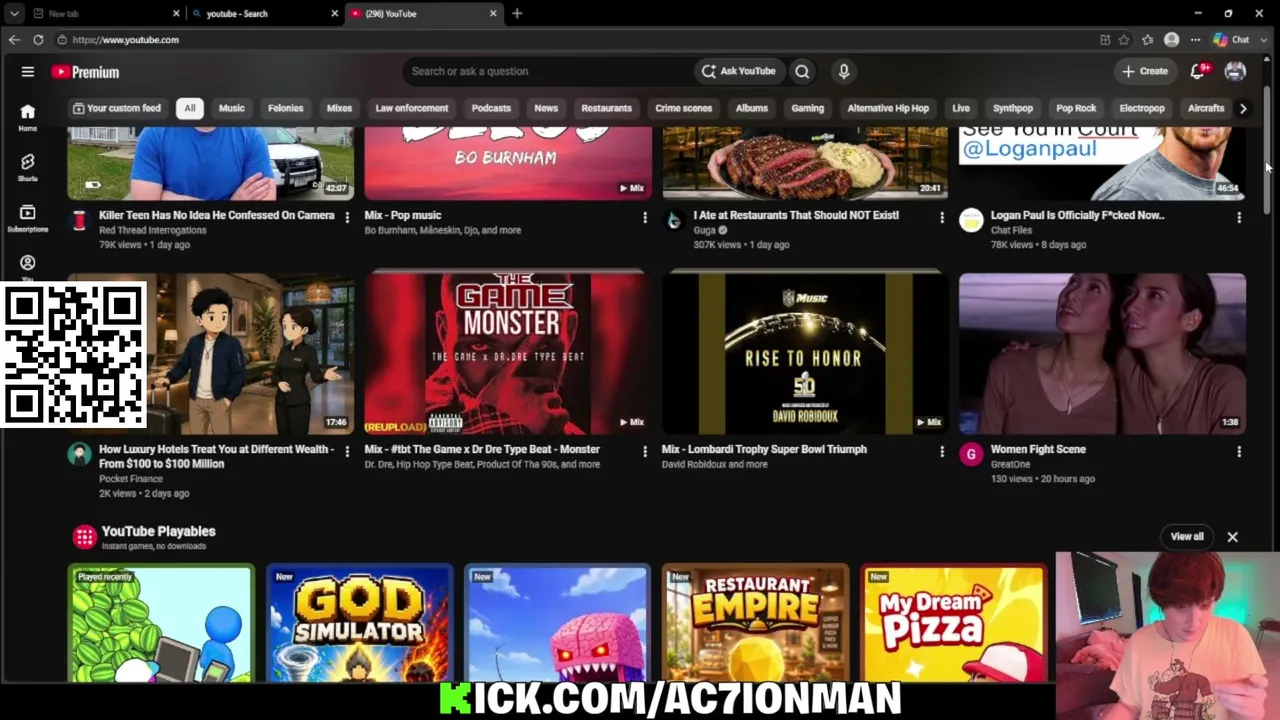Image resolution: width=1280 pixels, height=720 pixels.
Task: Open more options for Guga restaurants video
Action: tap(941, 217)
